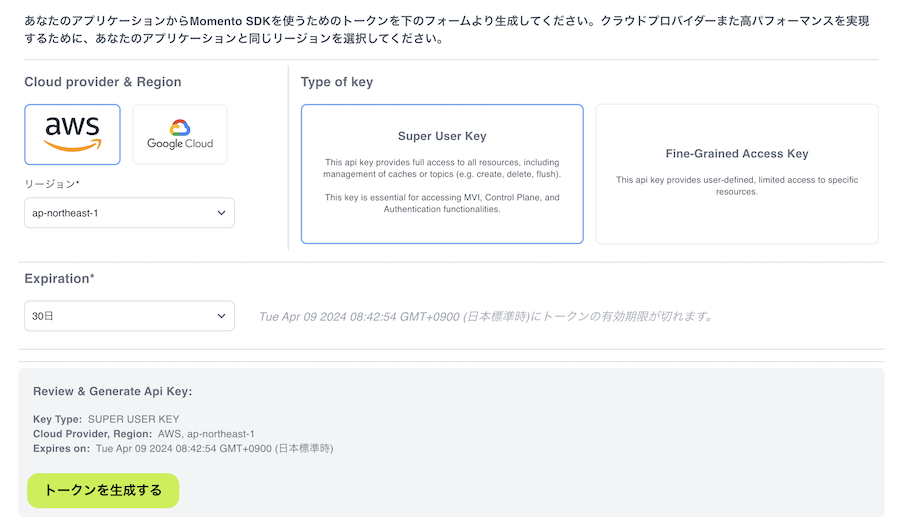
Task: Click the Japanese instruction paragraph at top
Action: point(447,30)
